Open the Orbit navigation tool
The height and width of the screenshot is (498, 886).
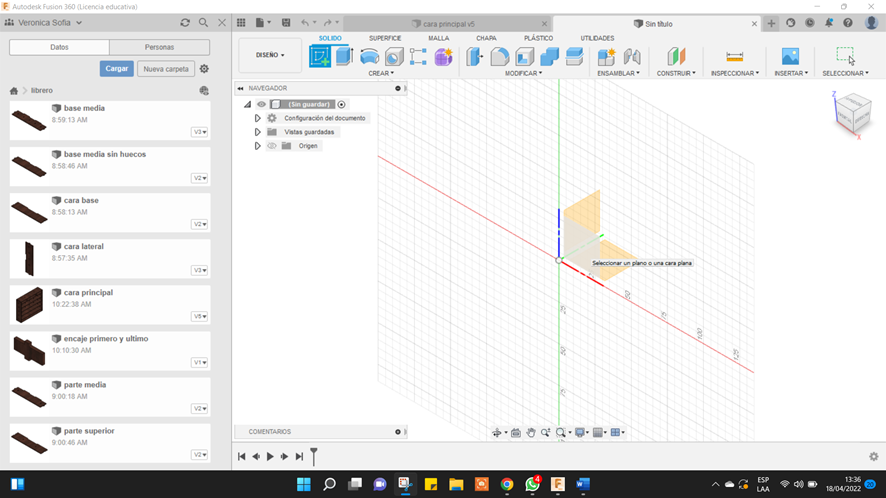pyautogui.click(x=497, y=432)
